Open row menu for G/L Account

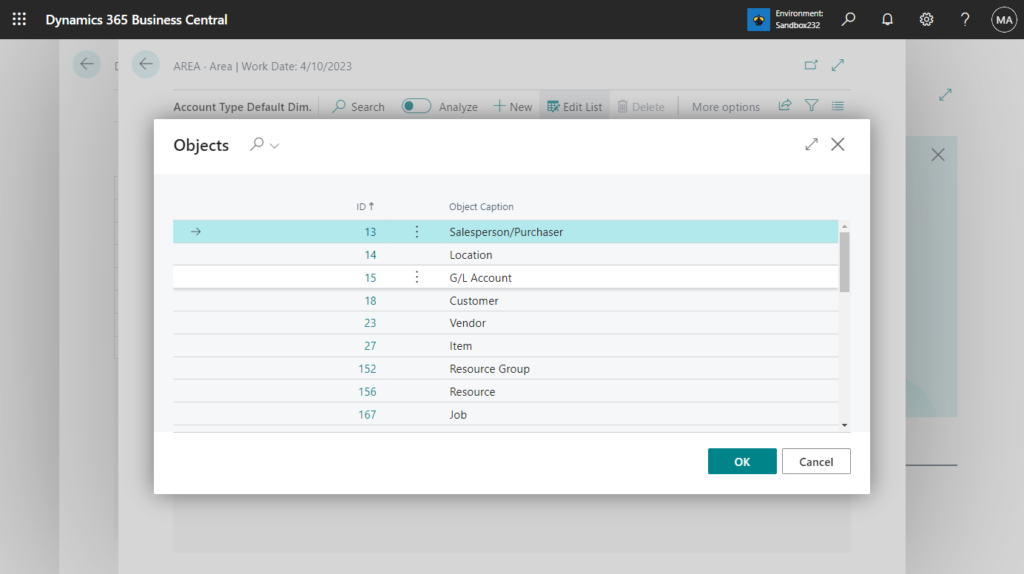pyautogui.click(x=417, y=278)
